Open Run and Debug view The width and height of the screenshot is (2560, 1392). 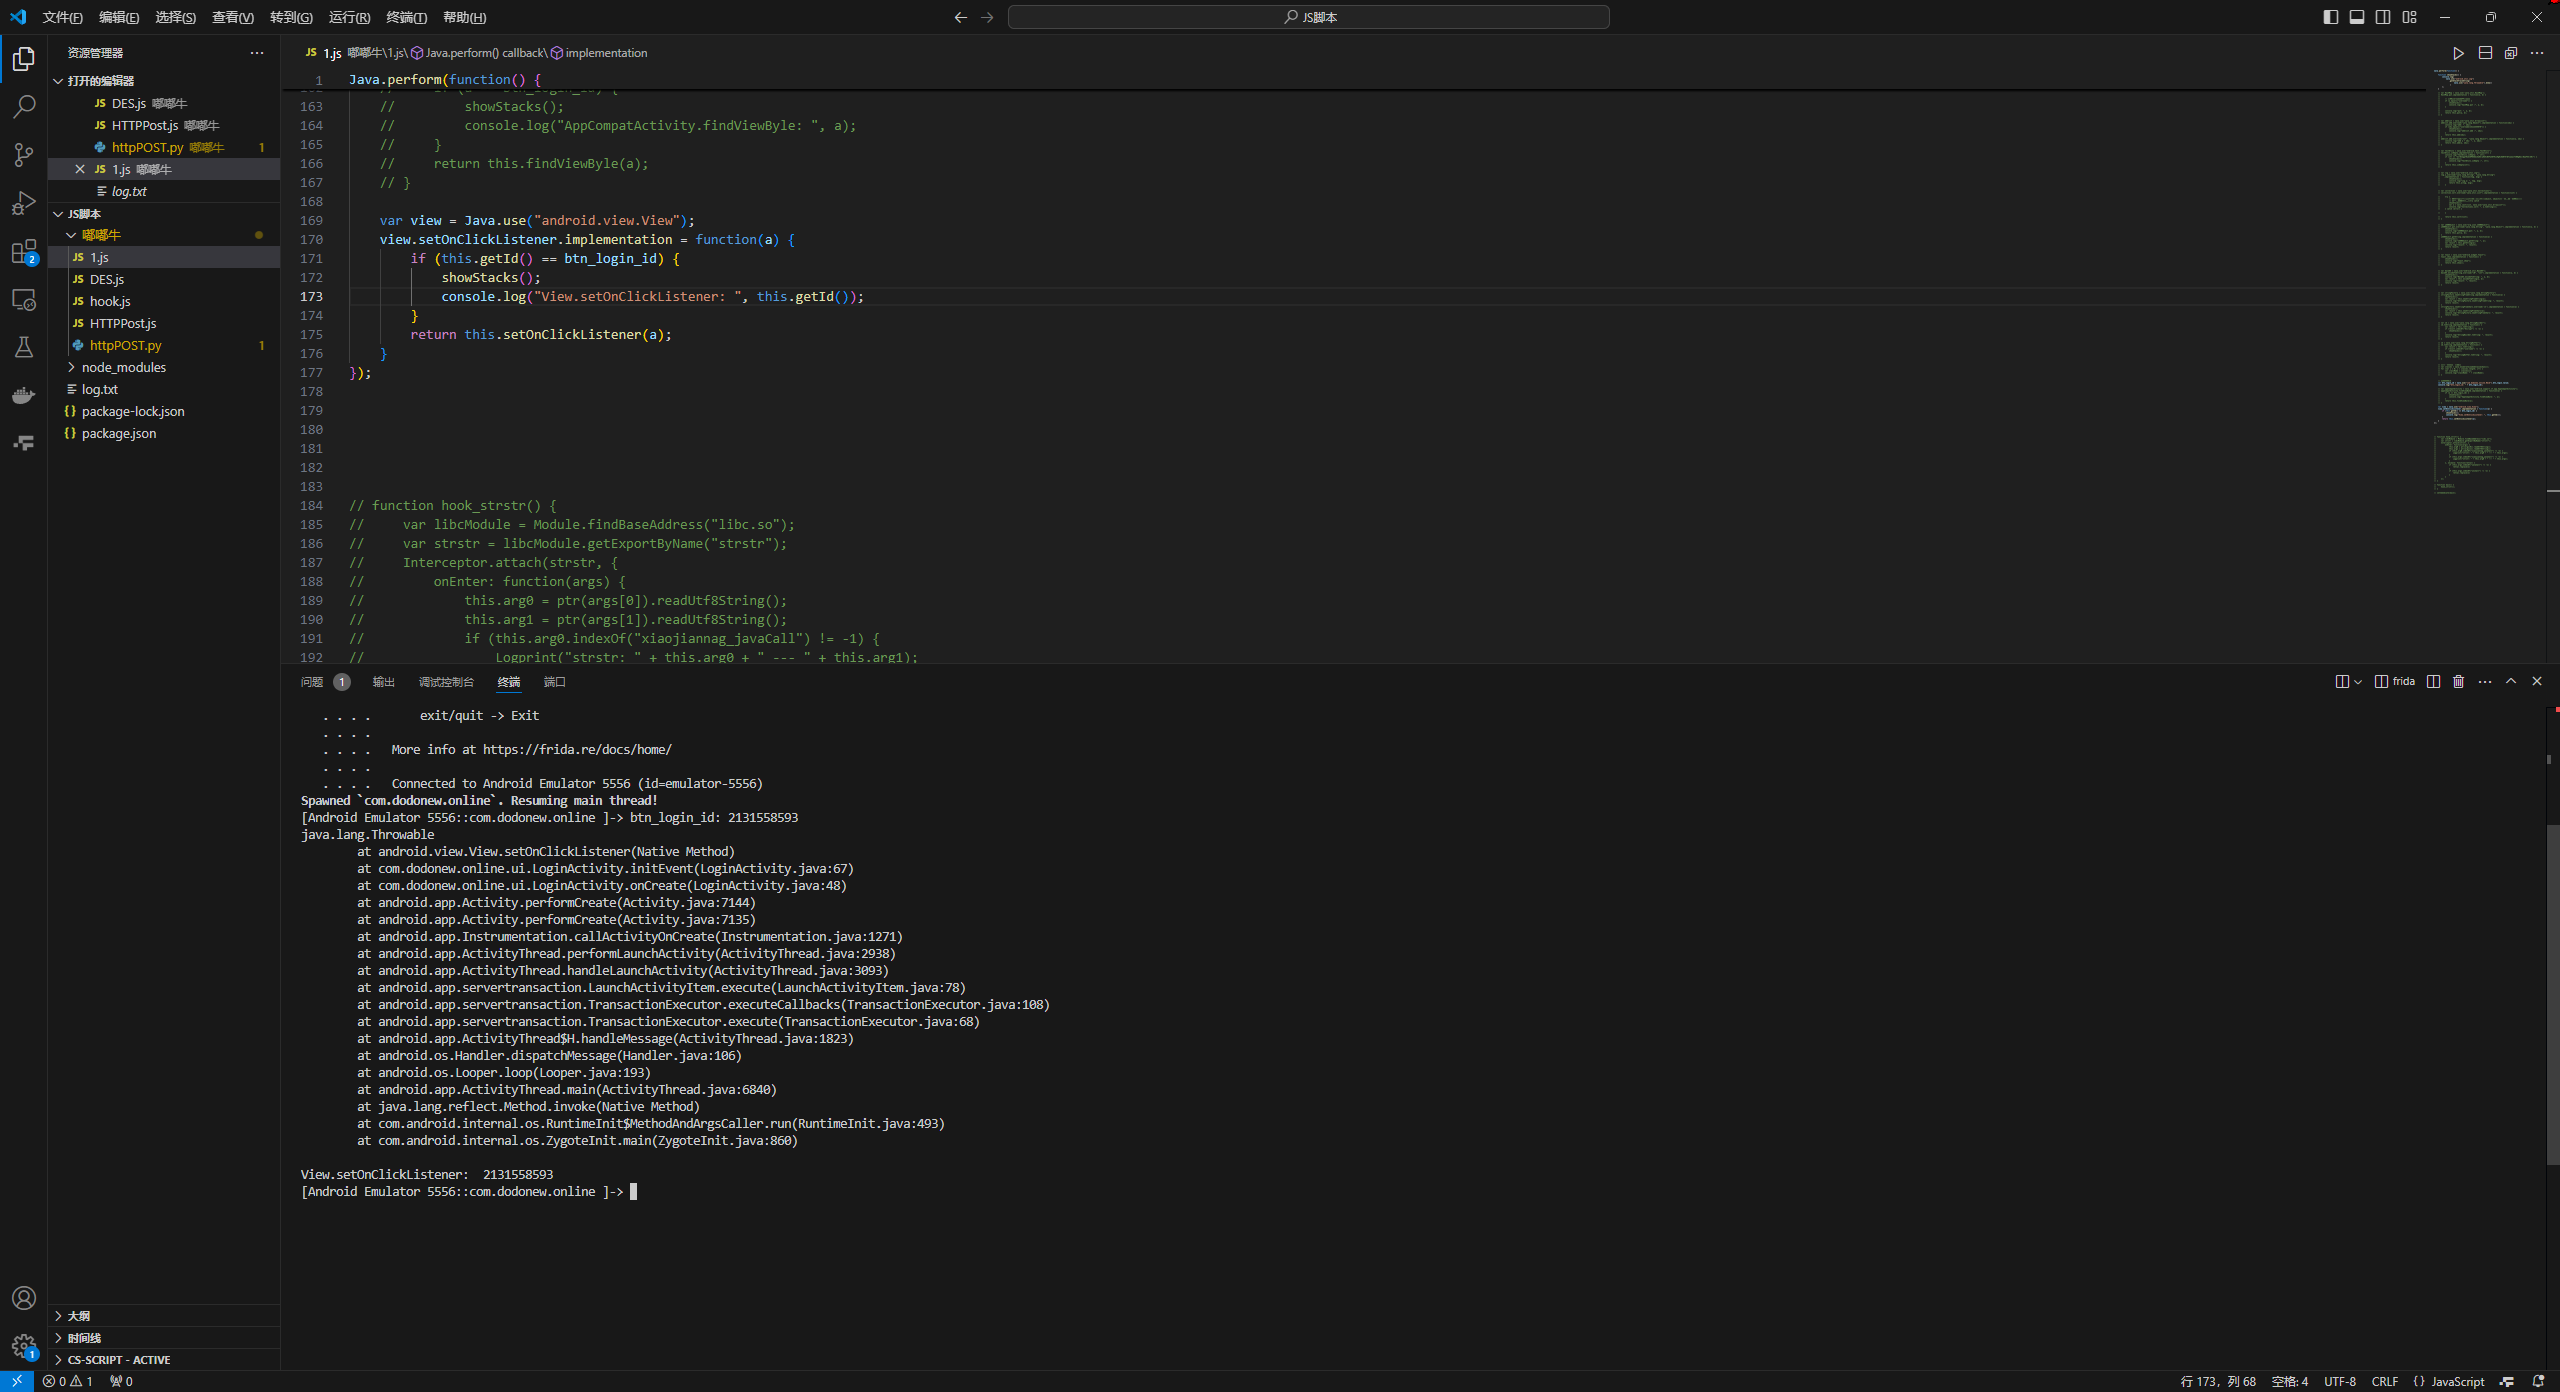tap(24, 203)
